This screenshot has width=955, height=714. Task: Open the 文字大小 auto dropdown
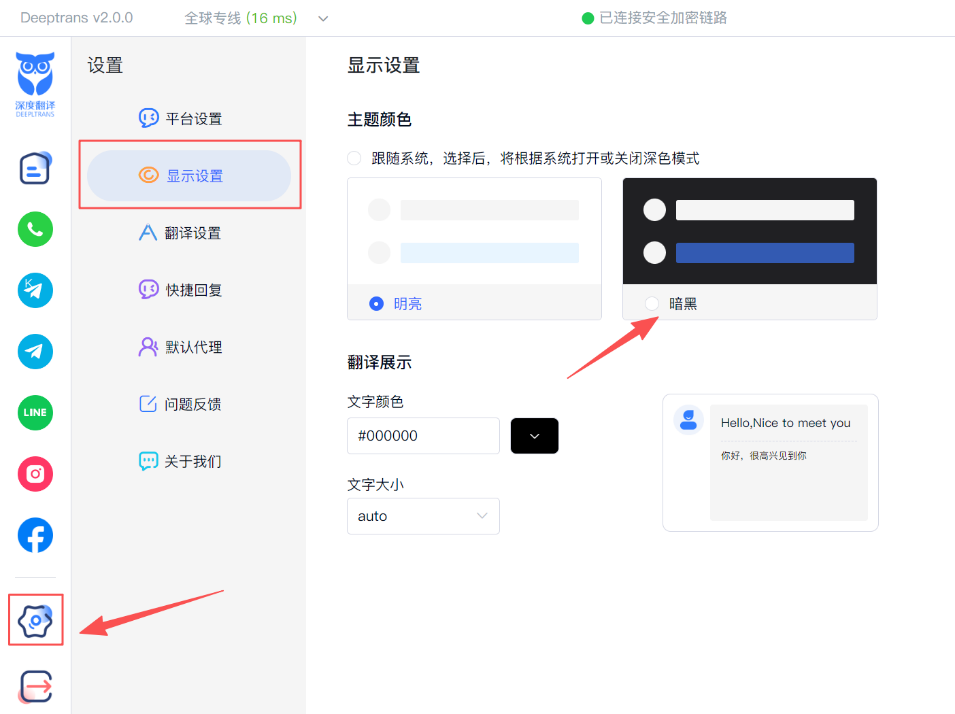point(423,516)
